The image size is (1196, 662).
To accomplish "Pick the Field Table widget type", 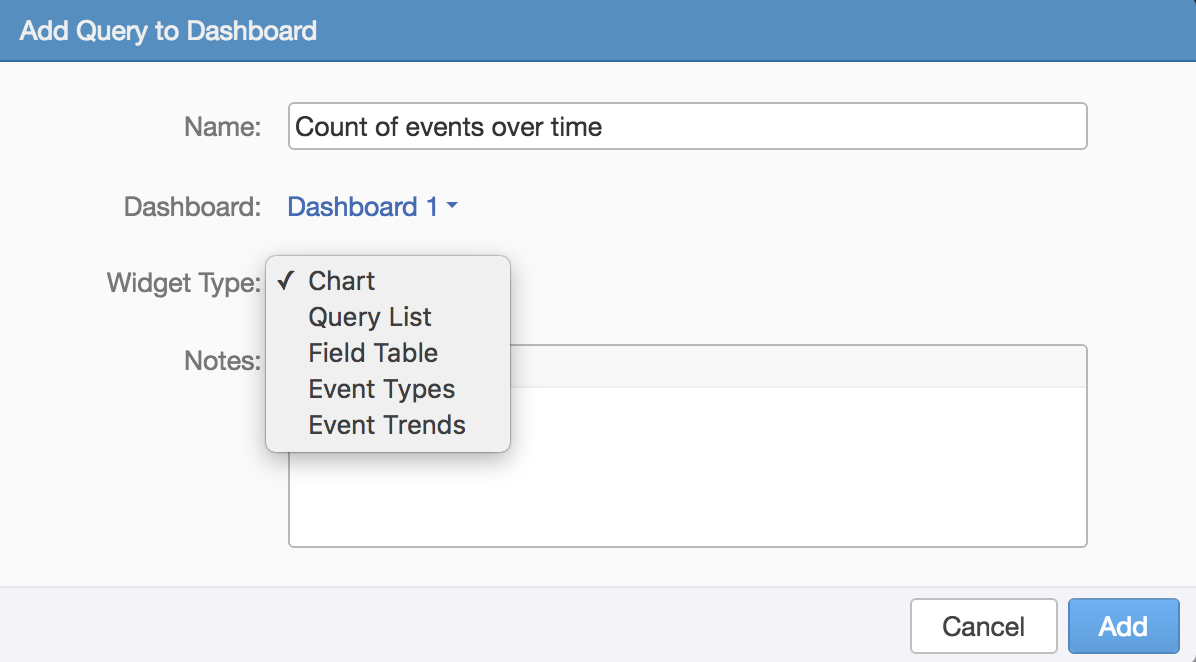I will click(x=373, y=353).
